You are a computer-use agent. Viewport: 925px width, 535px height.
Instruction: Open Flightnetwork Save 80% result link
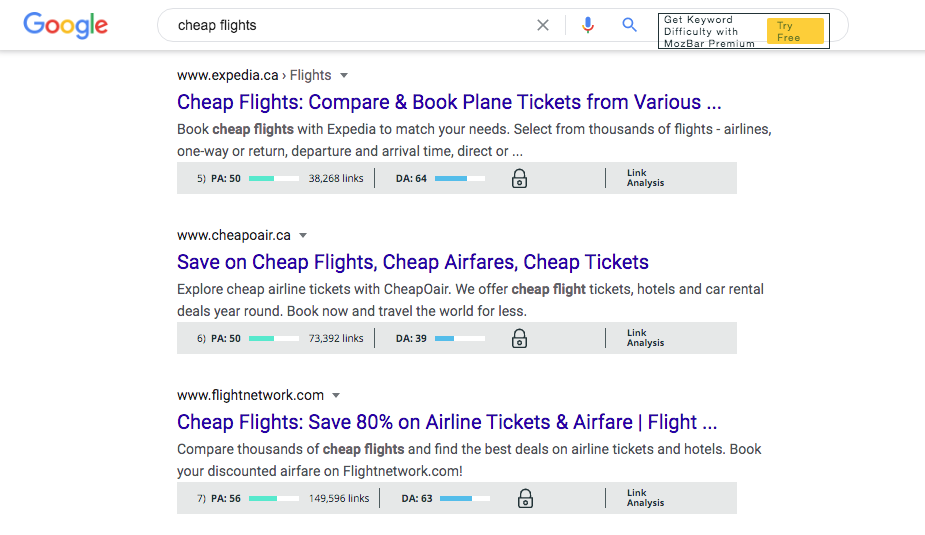447,422
